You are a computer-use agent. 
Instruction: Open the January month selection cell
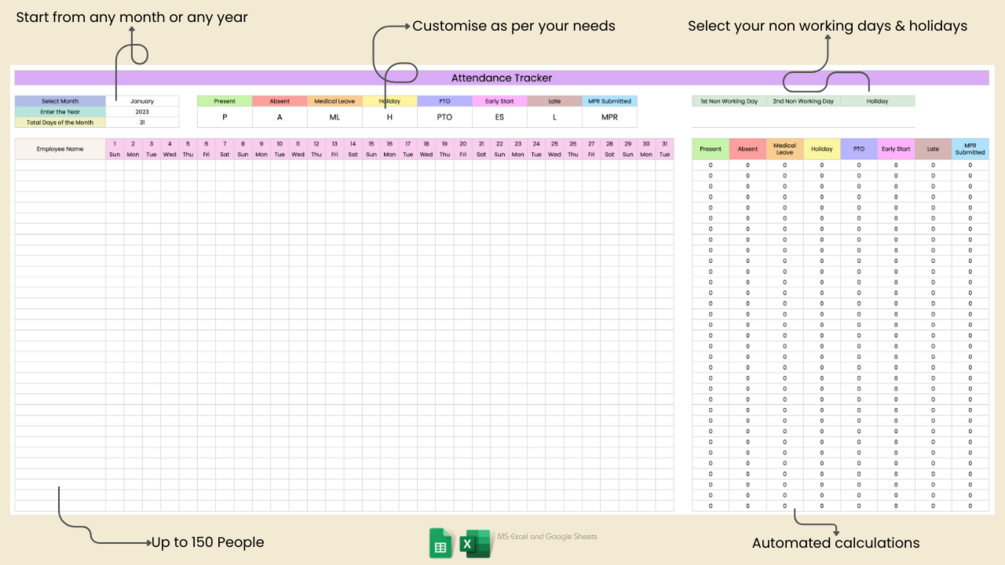[142, 101]
